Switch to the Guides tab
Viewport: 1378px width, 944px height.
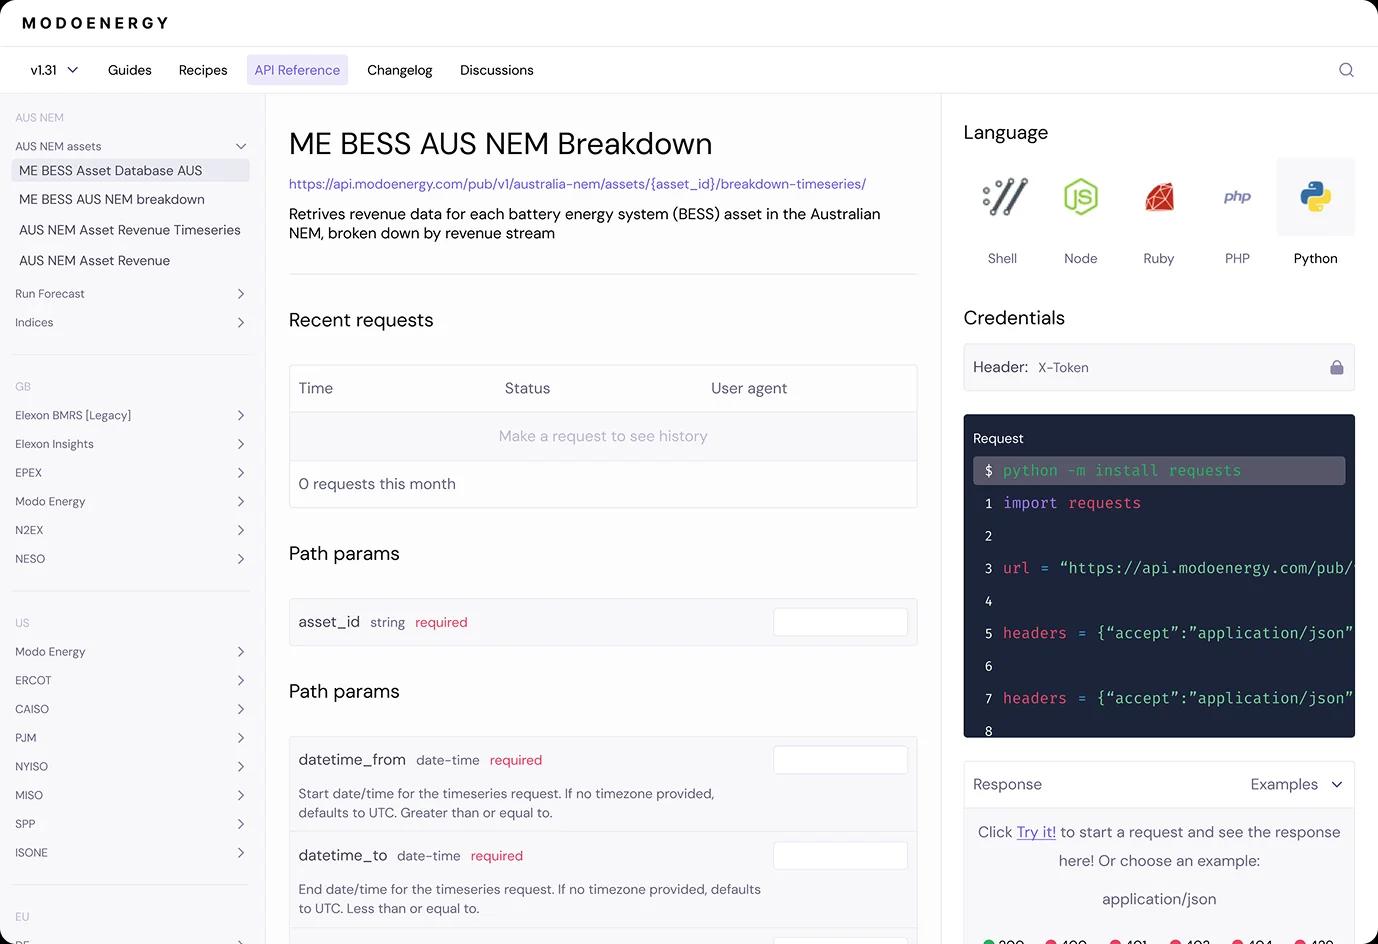coord(130,70)
